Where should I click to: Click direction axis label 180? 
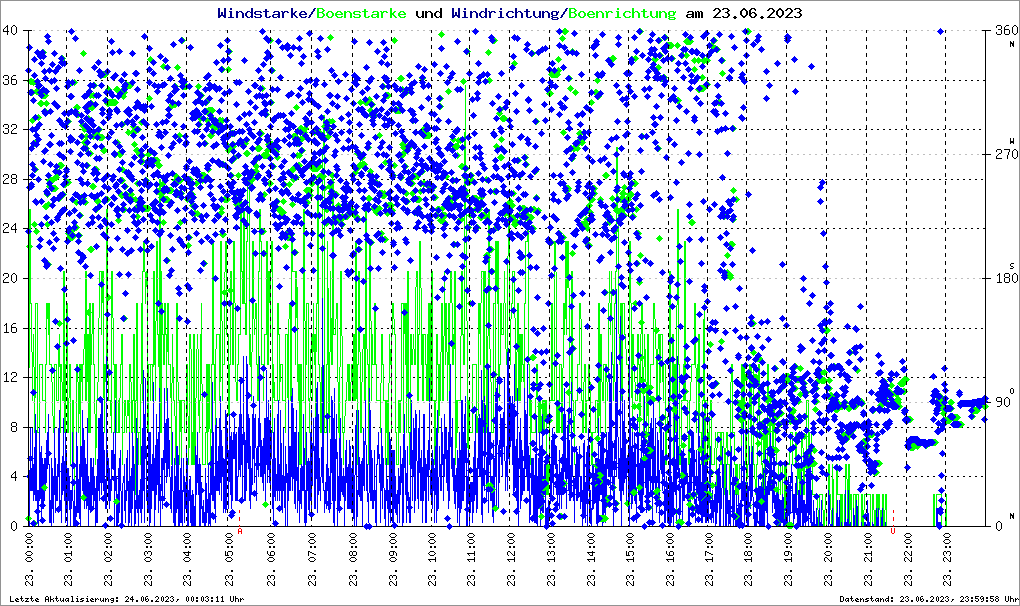1007,278
